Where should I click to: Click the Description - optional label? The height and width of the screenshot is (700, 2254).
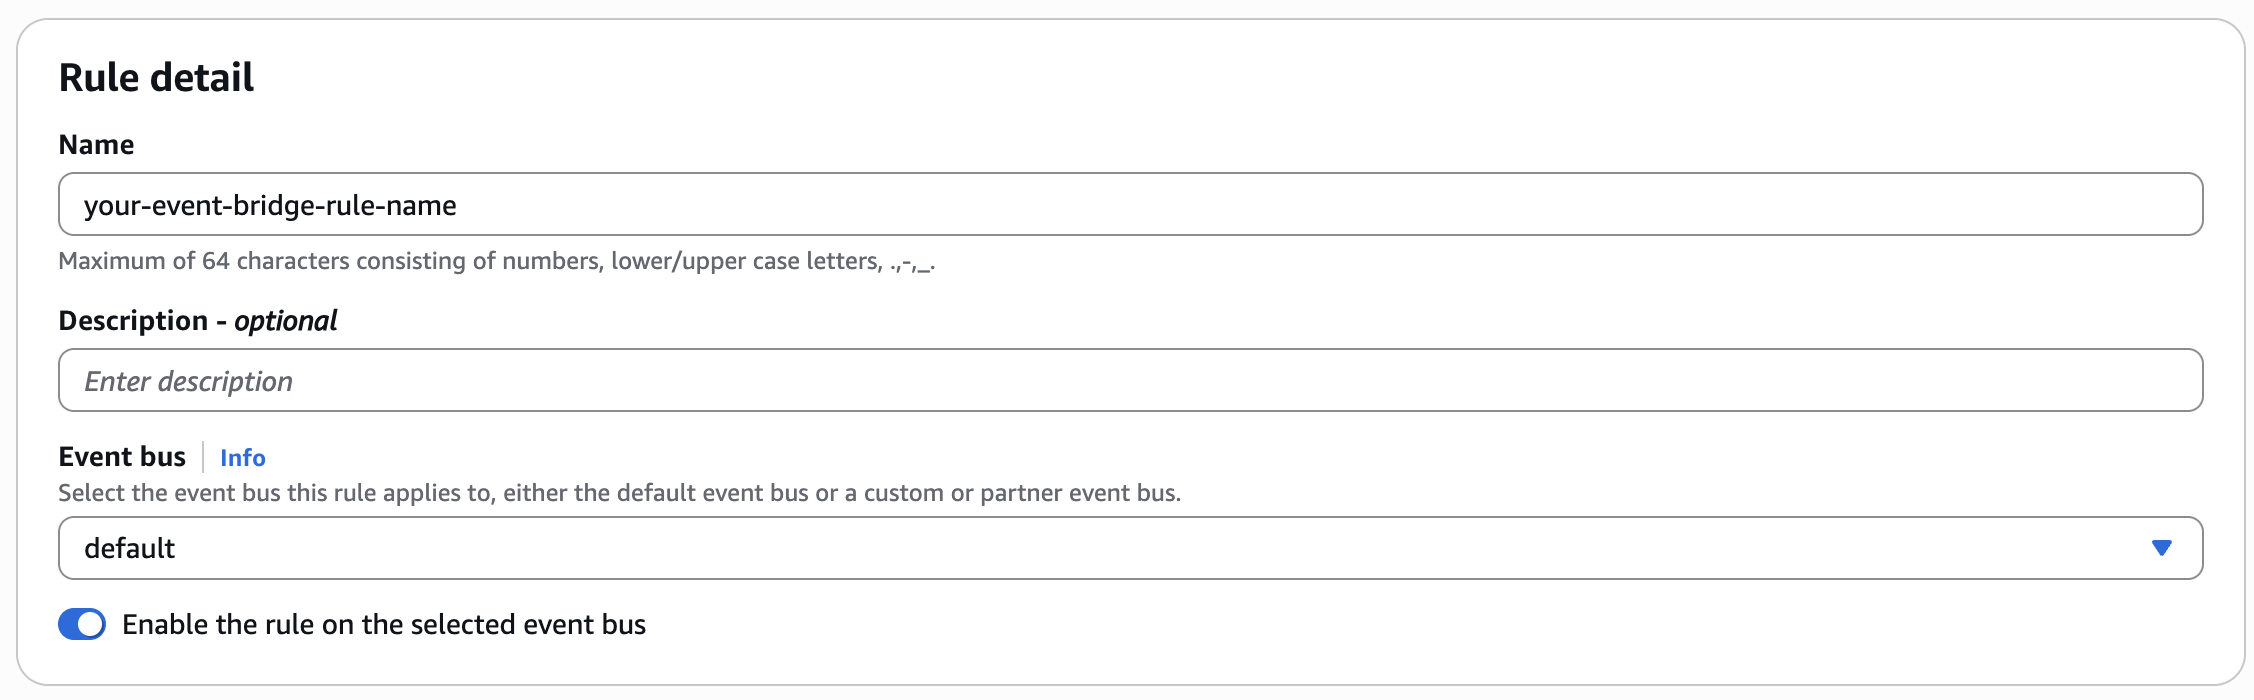pos(198,320)
